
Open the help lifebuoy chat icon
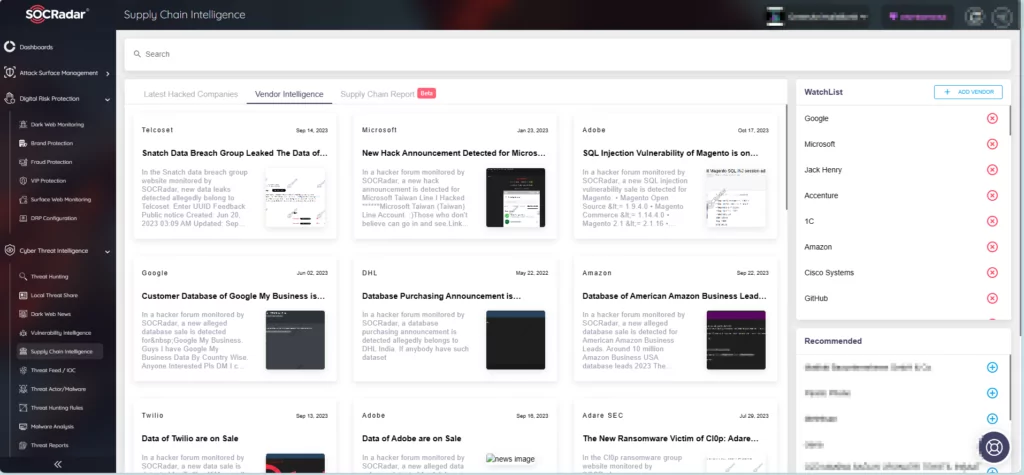click(994, 448)
